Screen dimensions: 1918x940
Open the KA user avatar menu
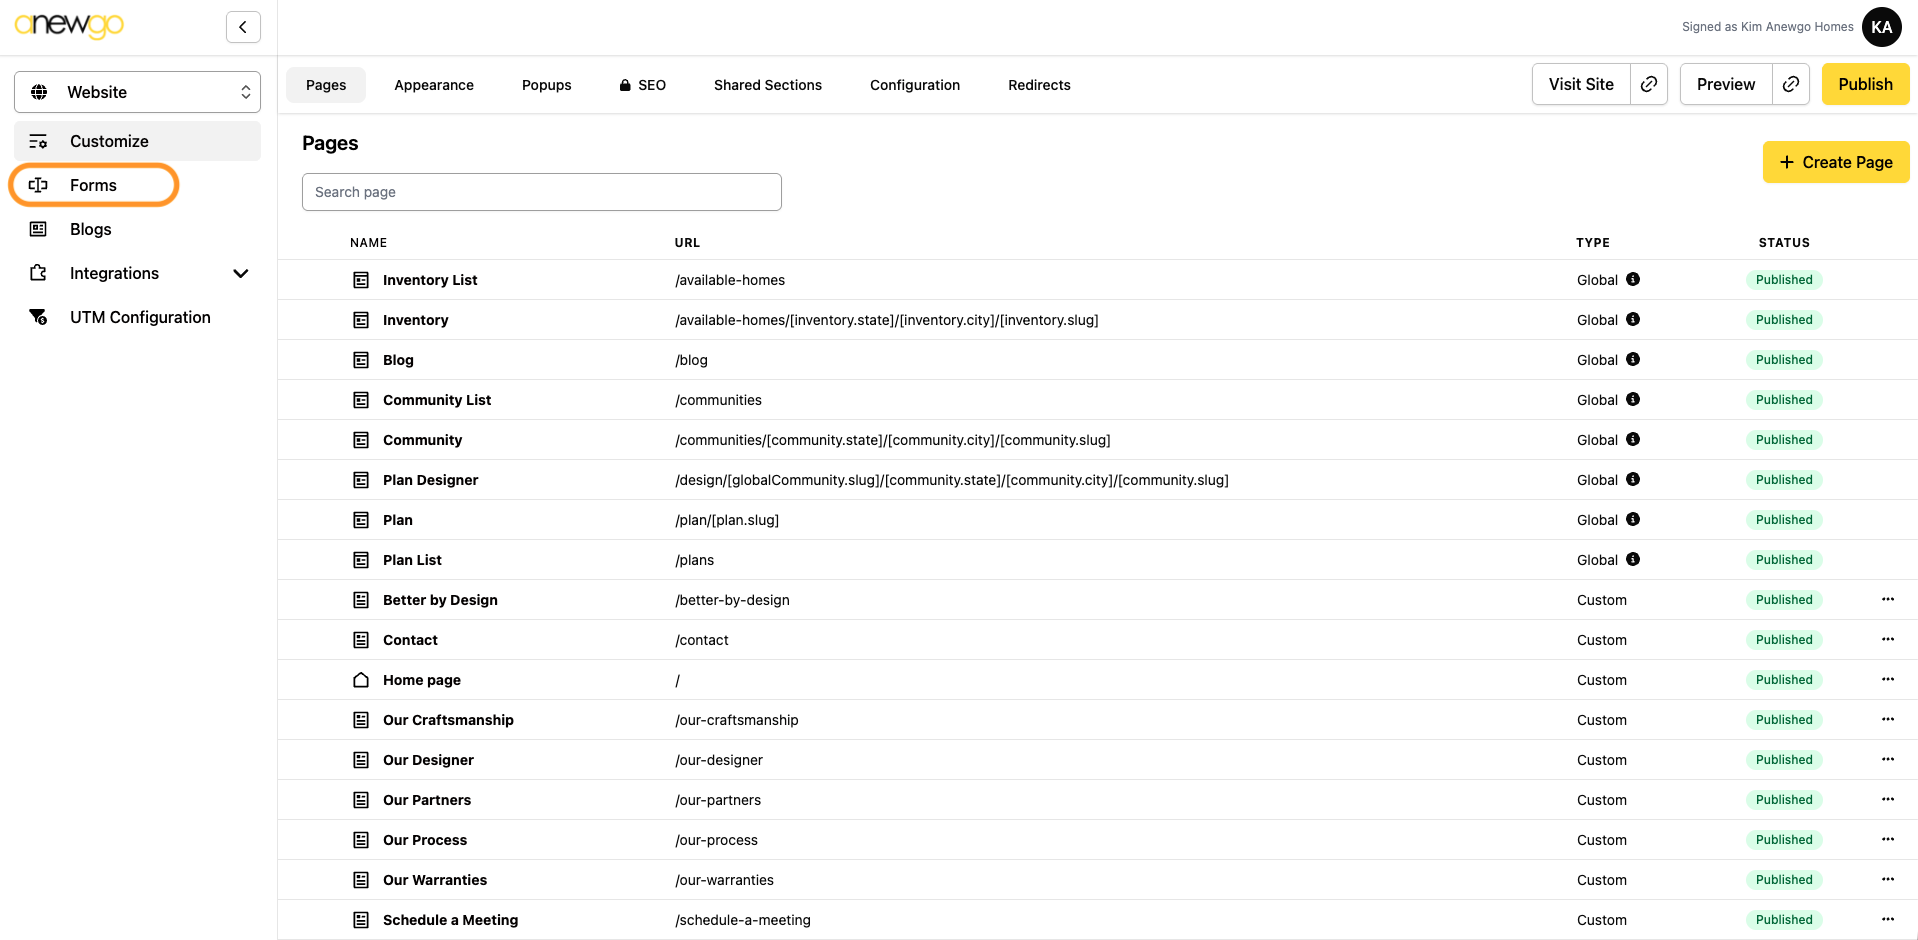point(1881,27)
